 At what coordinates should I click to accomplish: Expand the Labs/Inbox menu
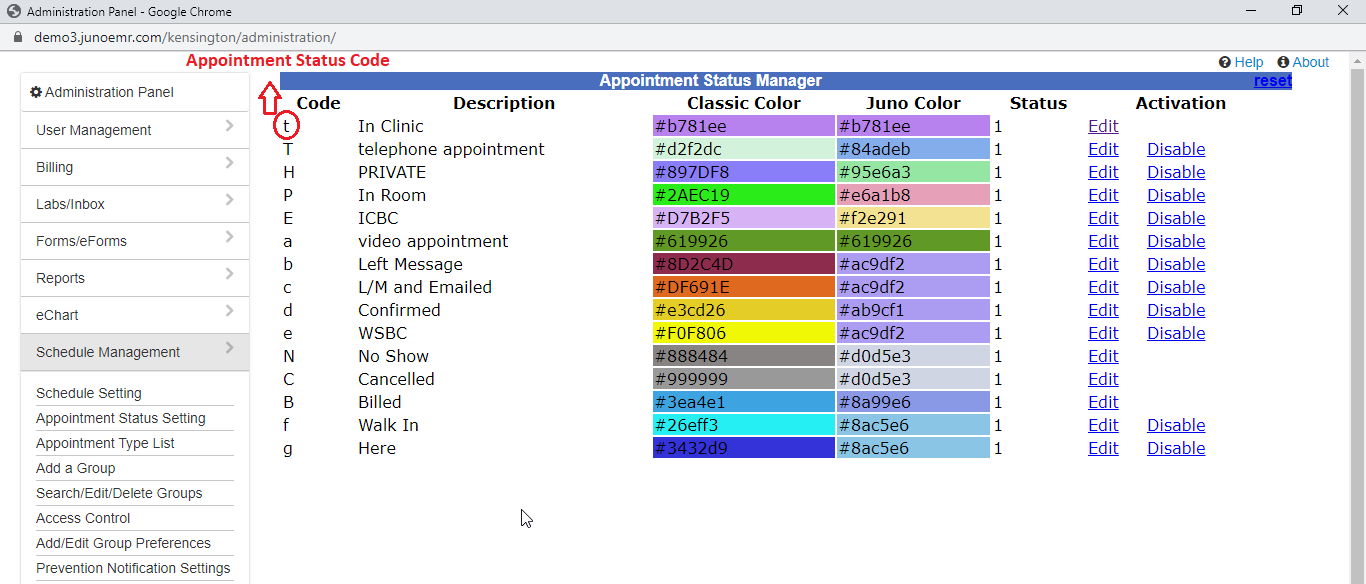pos(134,204)
